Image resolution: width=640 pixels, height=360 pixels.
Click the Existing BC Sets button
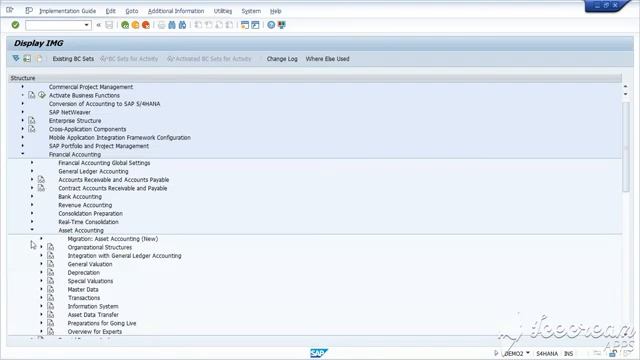click(73, 59)
